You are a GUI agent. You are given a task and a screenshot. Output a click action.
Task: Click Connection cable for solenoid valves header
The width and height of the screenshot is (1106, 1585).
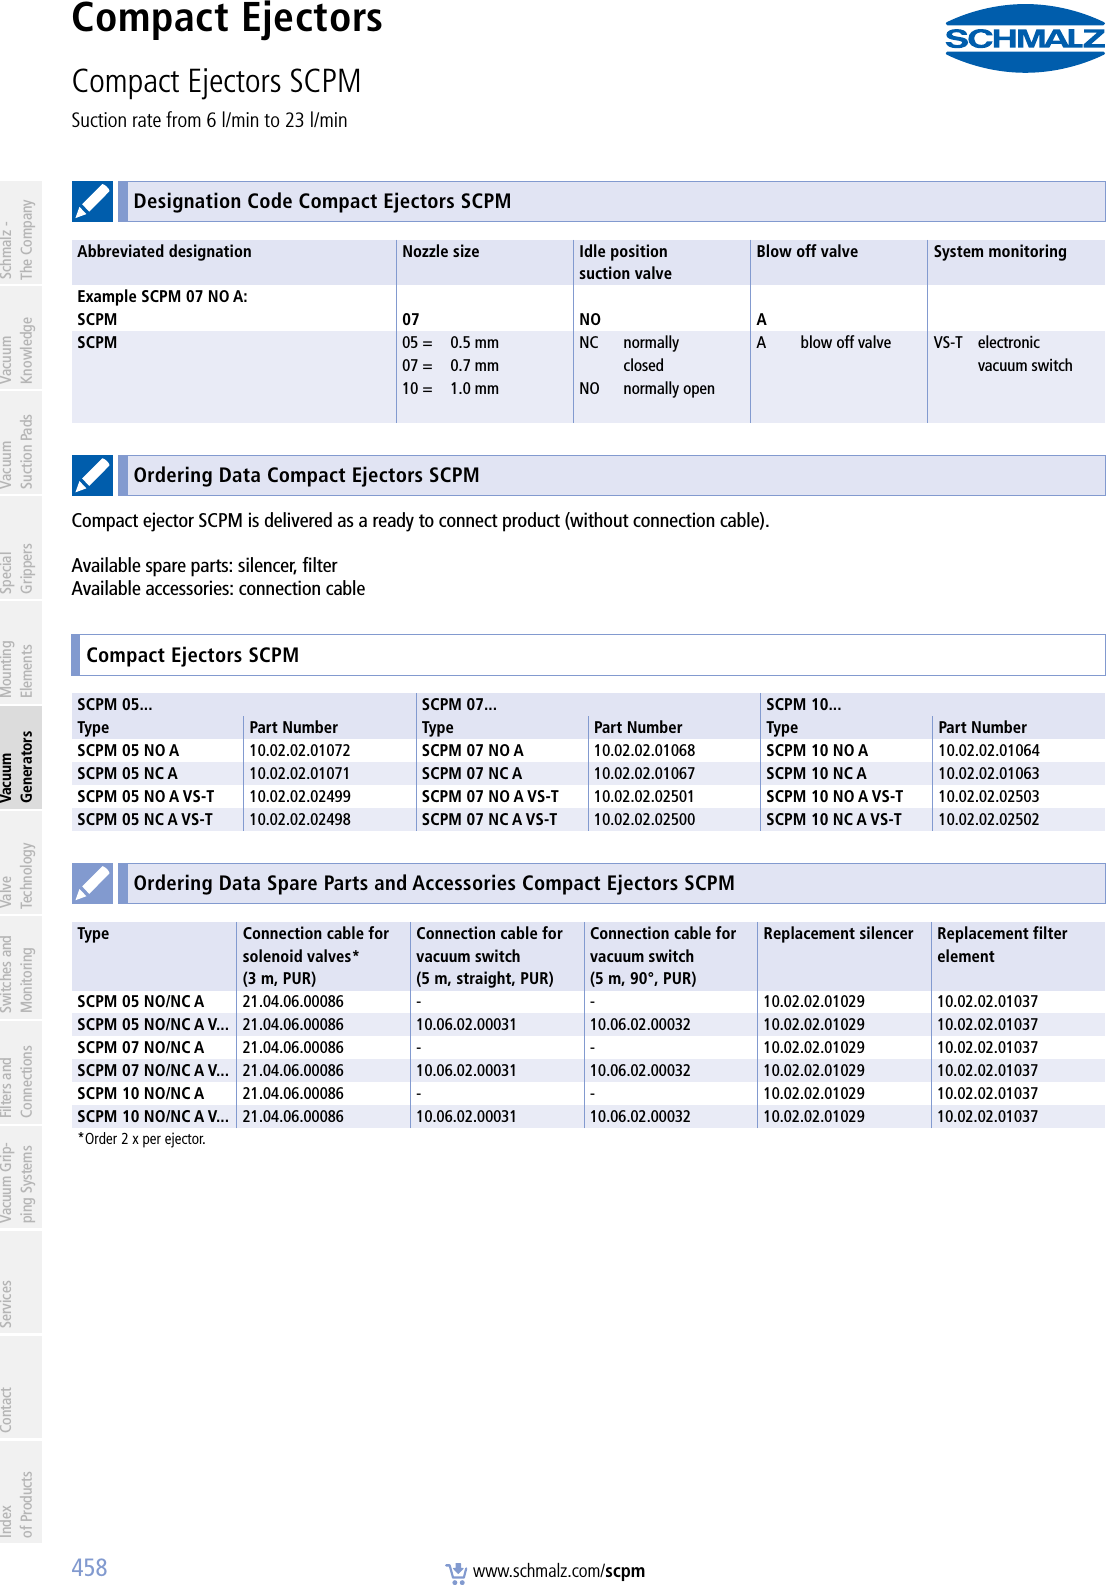click(316, 956)
